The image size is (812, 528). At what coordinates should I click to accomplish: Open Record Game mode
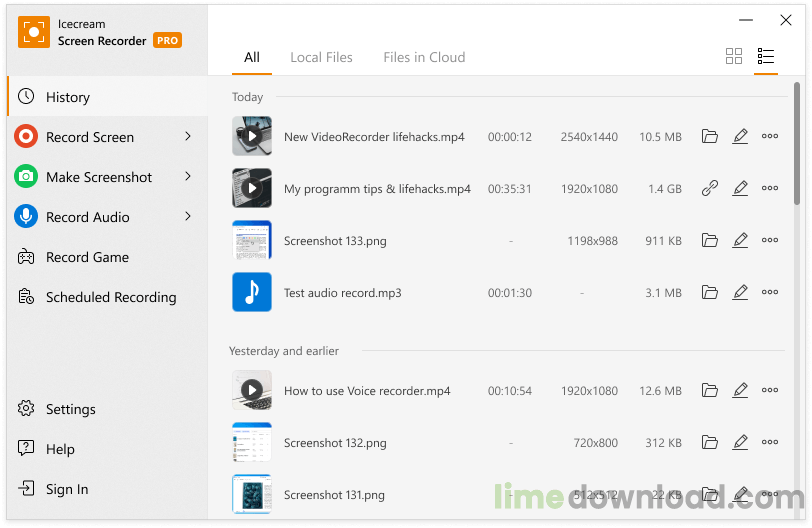[x=108, y=257]
